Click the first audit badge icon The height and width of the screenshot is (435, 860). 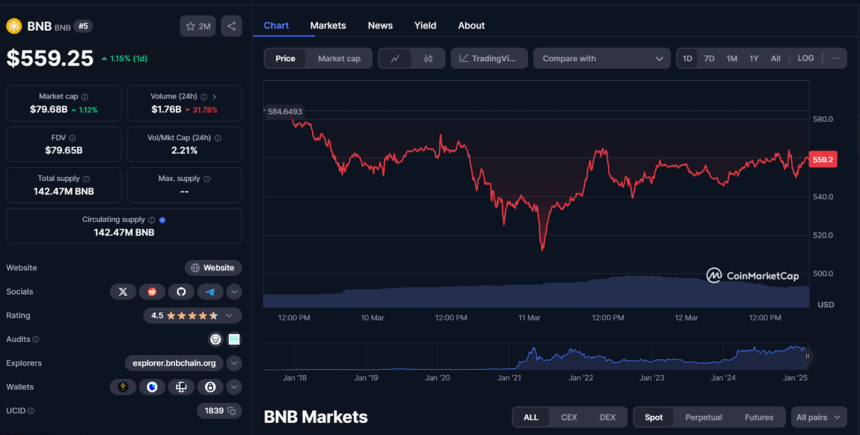216,340
